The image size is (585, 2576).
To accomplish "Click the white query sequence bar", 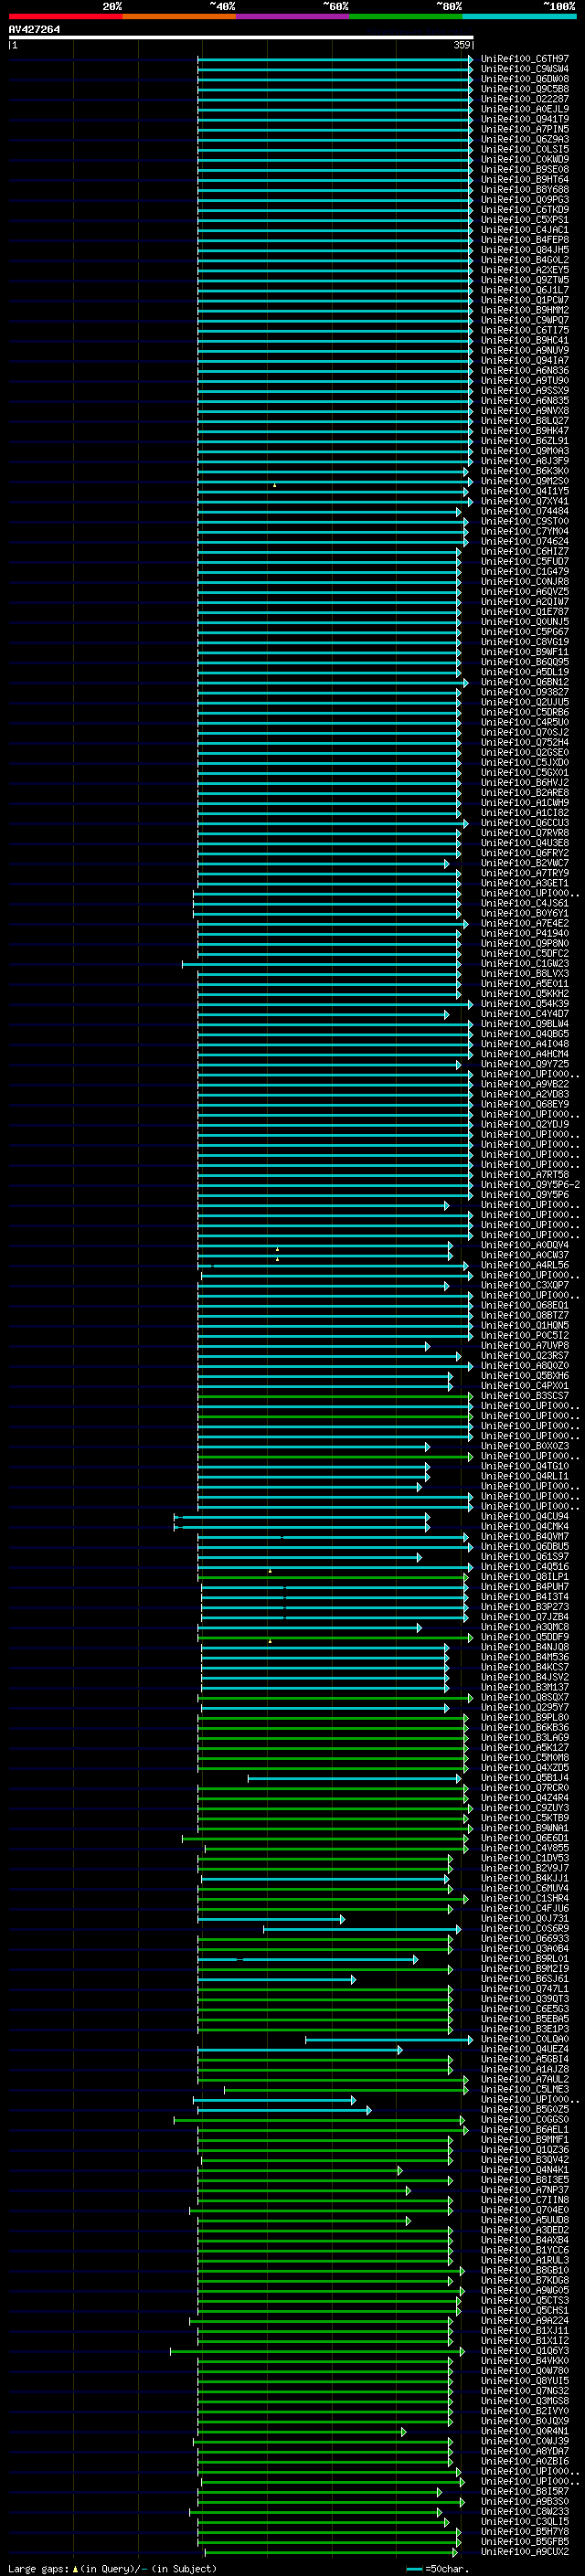I will pos(241,38).
